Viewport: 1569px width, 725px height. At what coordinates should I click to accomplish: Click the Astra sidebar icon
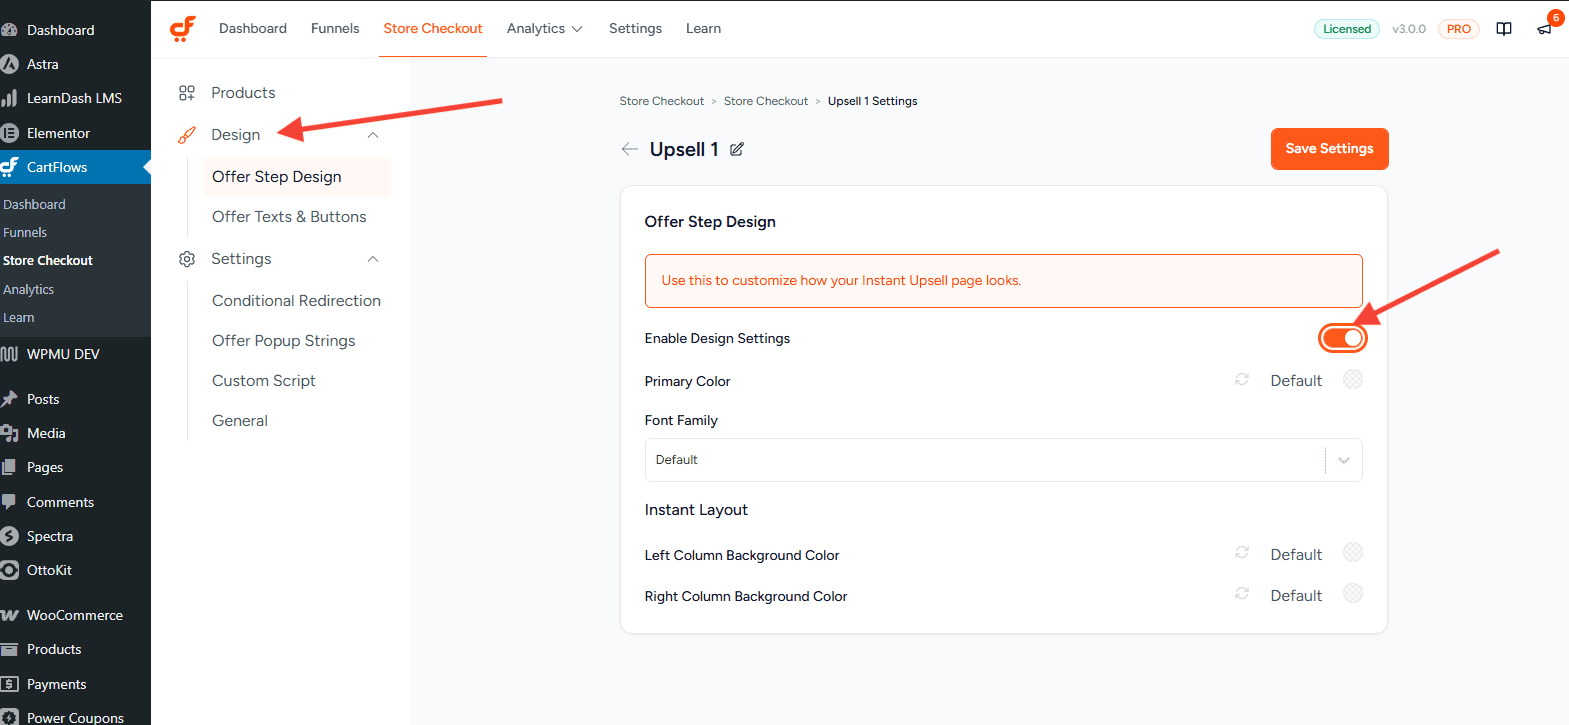click(9, 64)
